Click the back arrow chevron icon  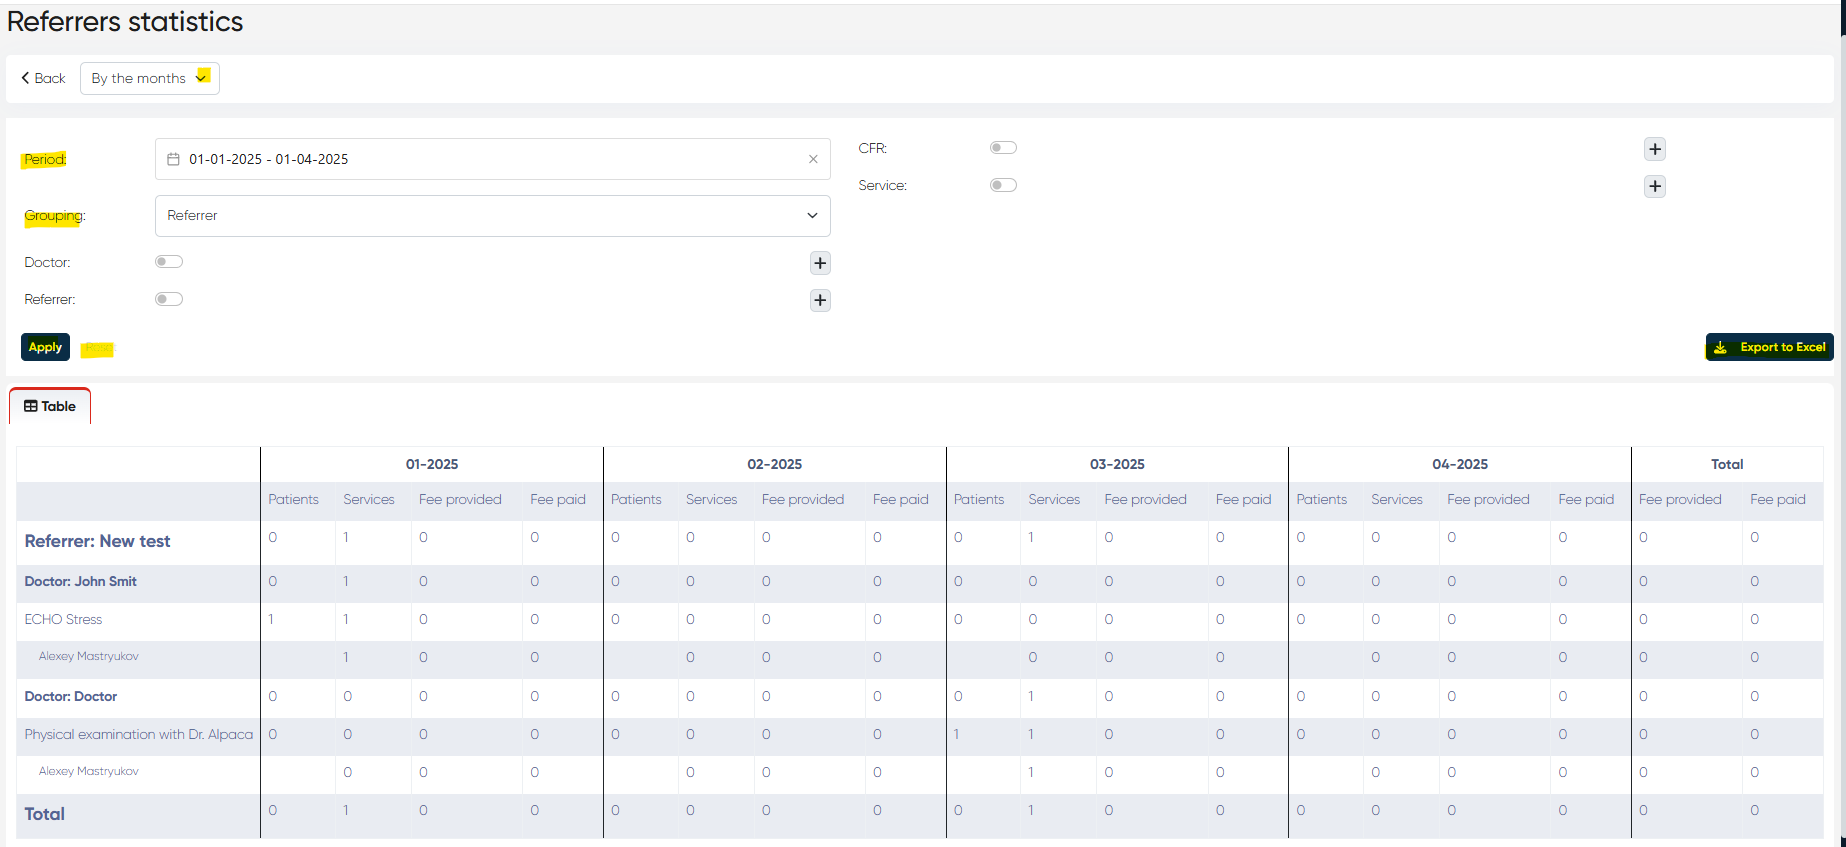(26, 78)
